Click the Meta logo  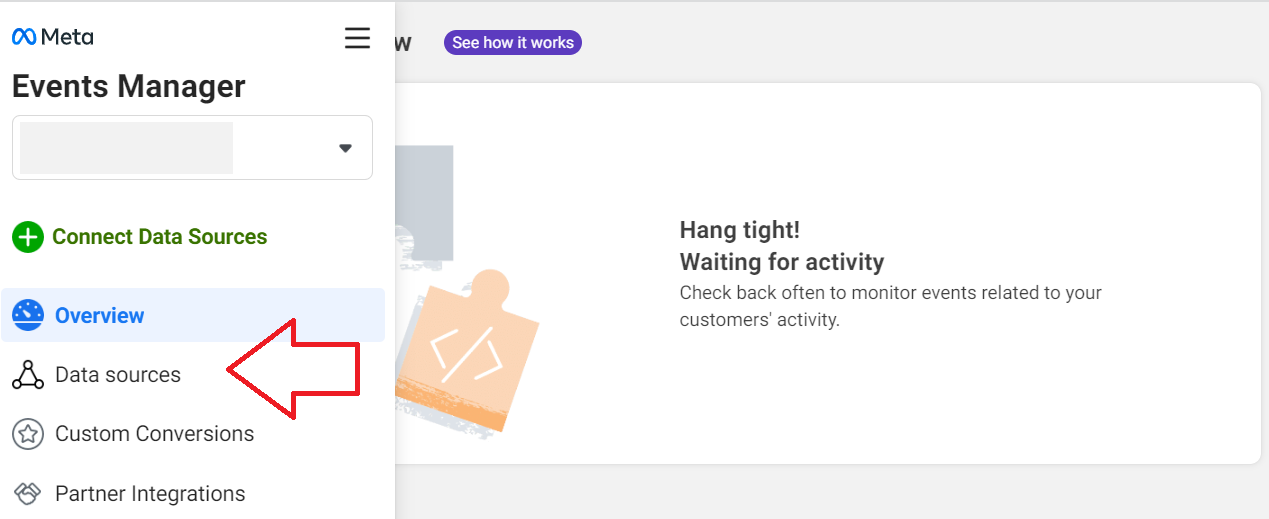[52, 37]
